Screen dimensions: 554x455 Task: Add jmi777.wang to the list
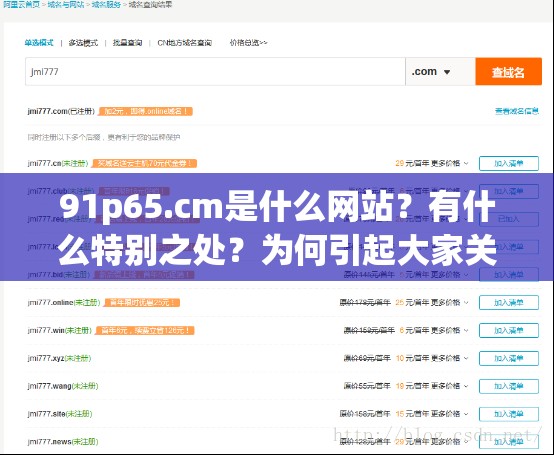click(x=509, y=386)
